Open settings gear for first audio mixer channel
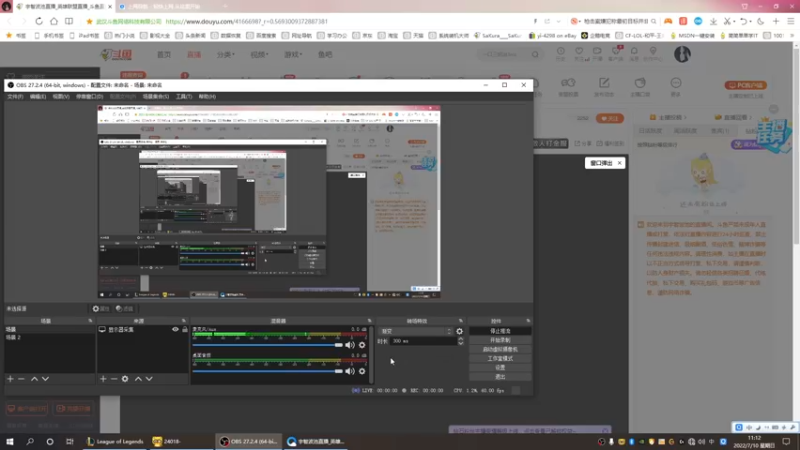This screenshot has width=800, height=450. pyautogui.click(x=362, y=345)
